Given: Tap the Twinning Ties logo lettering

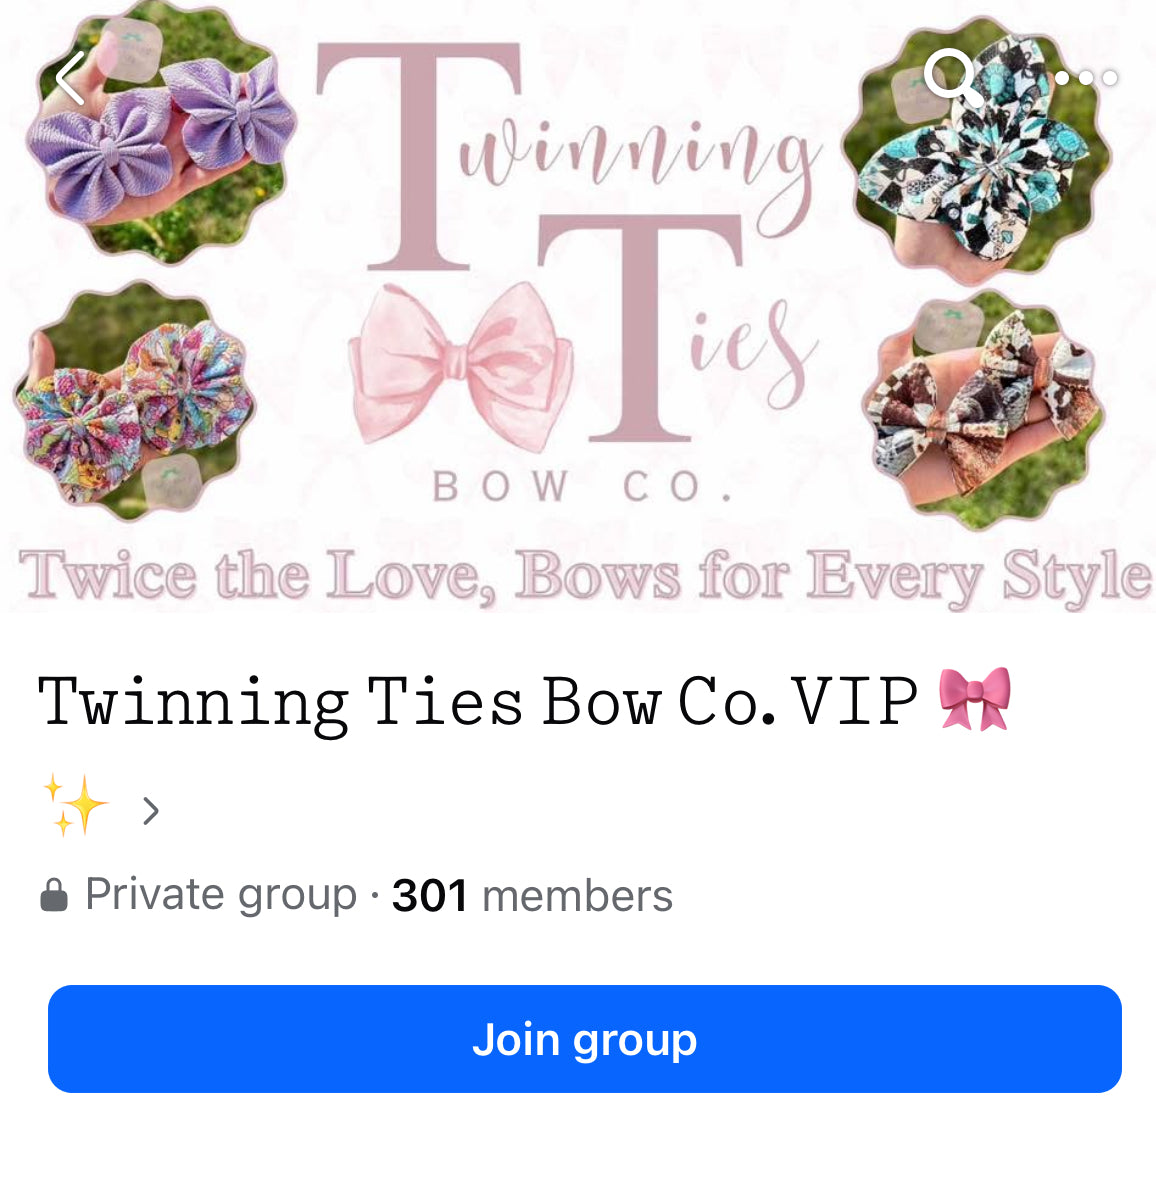Looking at the screenshot, I should tap(568, 241).
